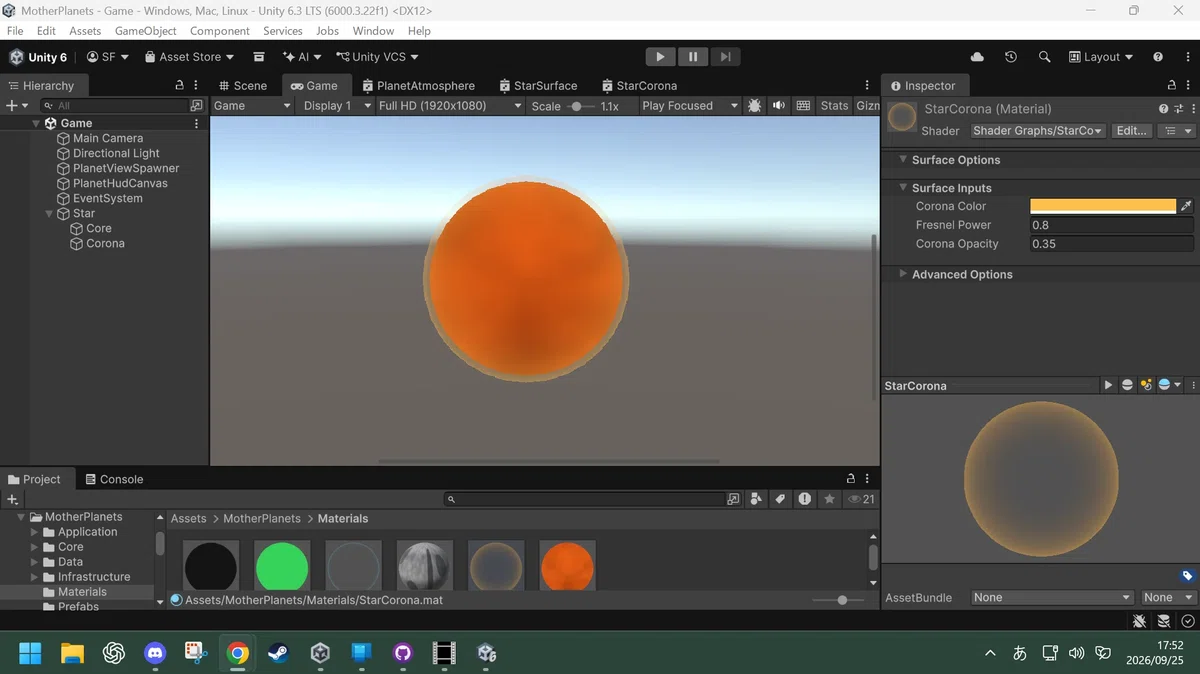Screen dimensions: 1200x674
Task: Toggle Stats overlay in the Game view
Action: pyautogui.click(x=834, y=105)
